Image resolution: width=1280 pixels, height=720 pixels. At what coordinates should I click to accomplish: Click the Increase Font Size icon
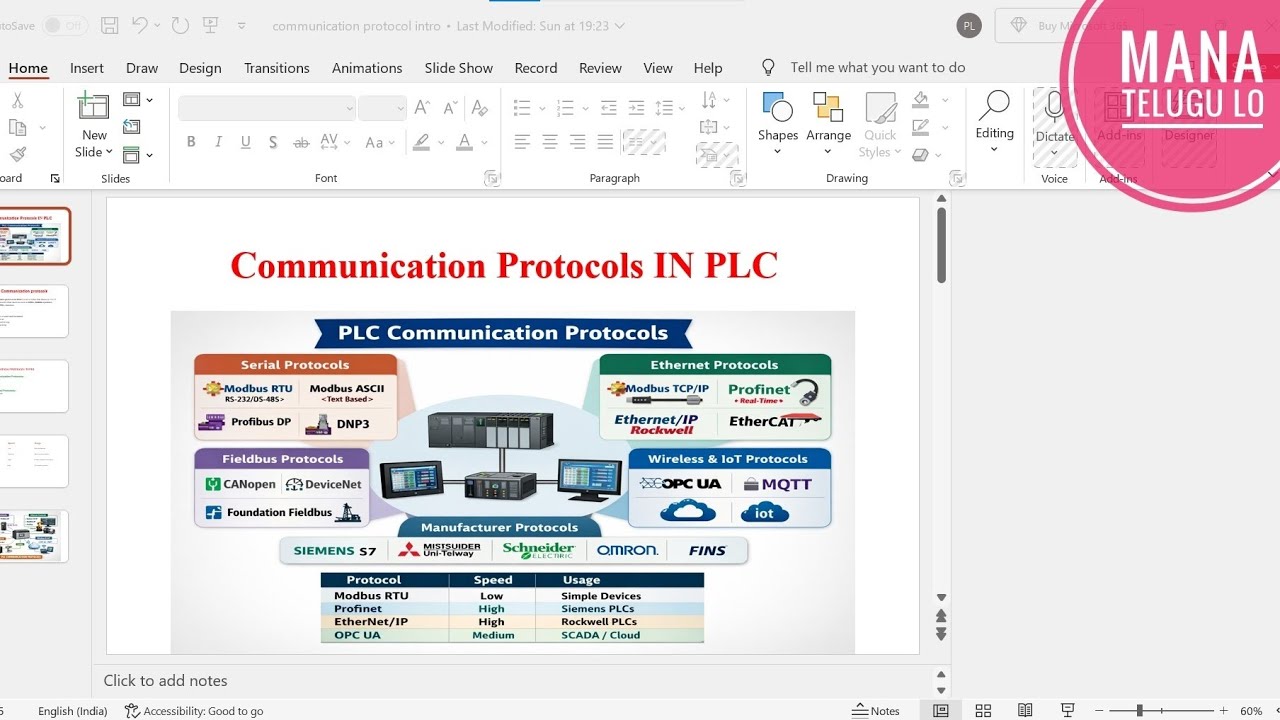423,108
